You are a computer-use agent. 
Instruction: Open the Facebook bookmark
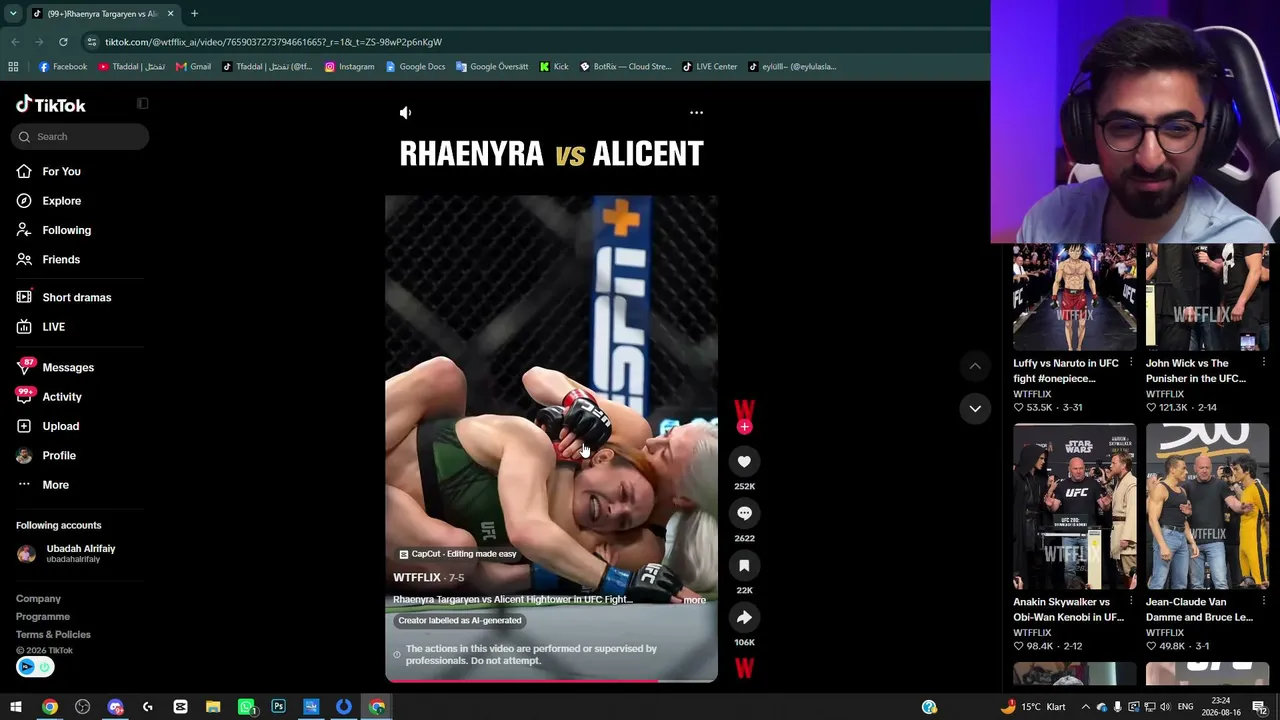coord(63,67)
